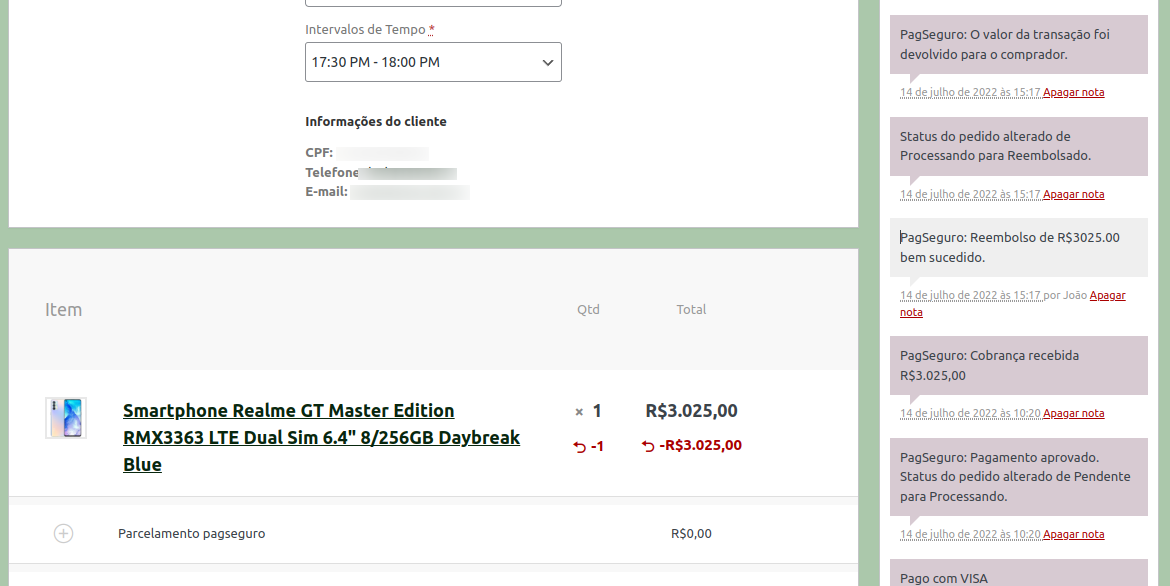Click the plus icon beside Parcelamento pagseguro
This screenshot has width=1170, height=586.
click(63, 534)
